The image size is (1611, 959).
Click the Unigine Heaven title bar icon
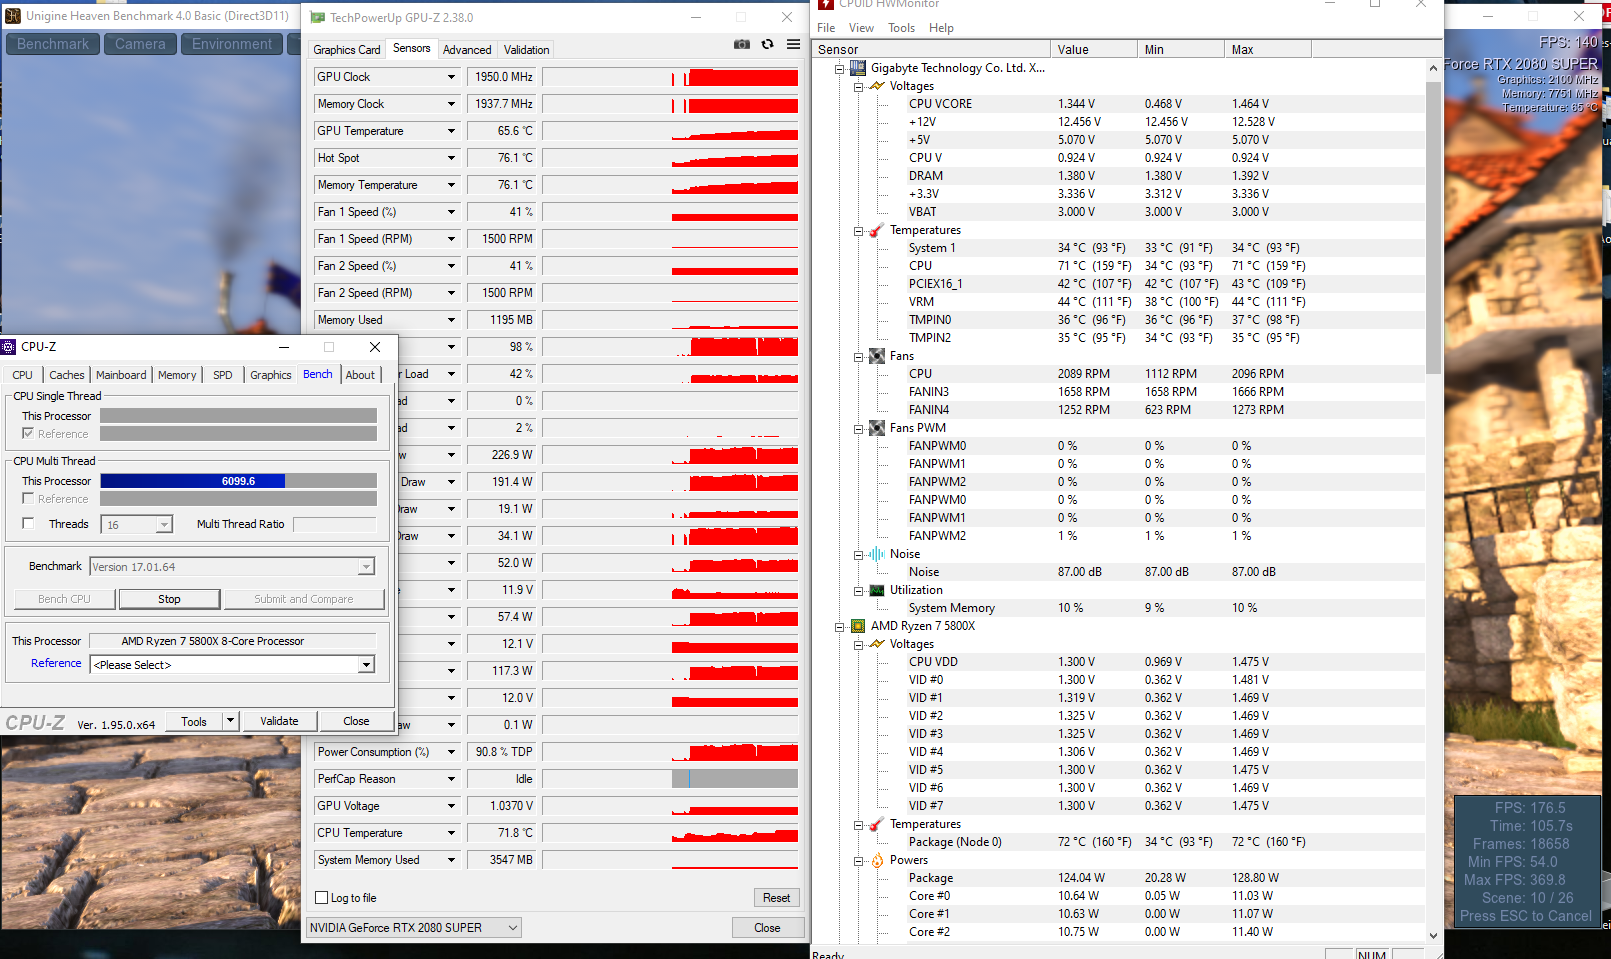[x=13, y=16]
